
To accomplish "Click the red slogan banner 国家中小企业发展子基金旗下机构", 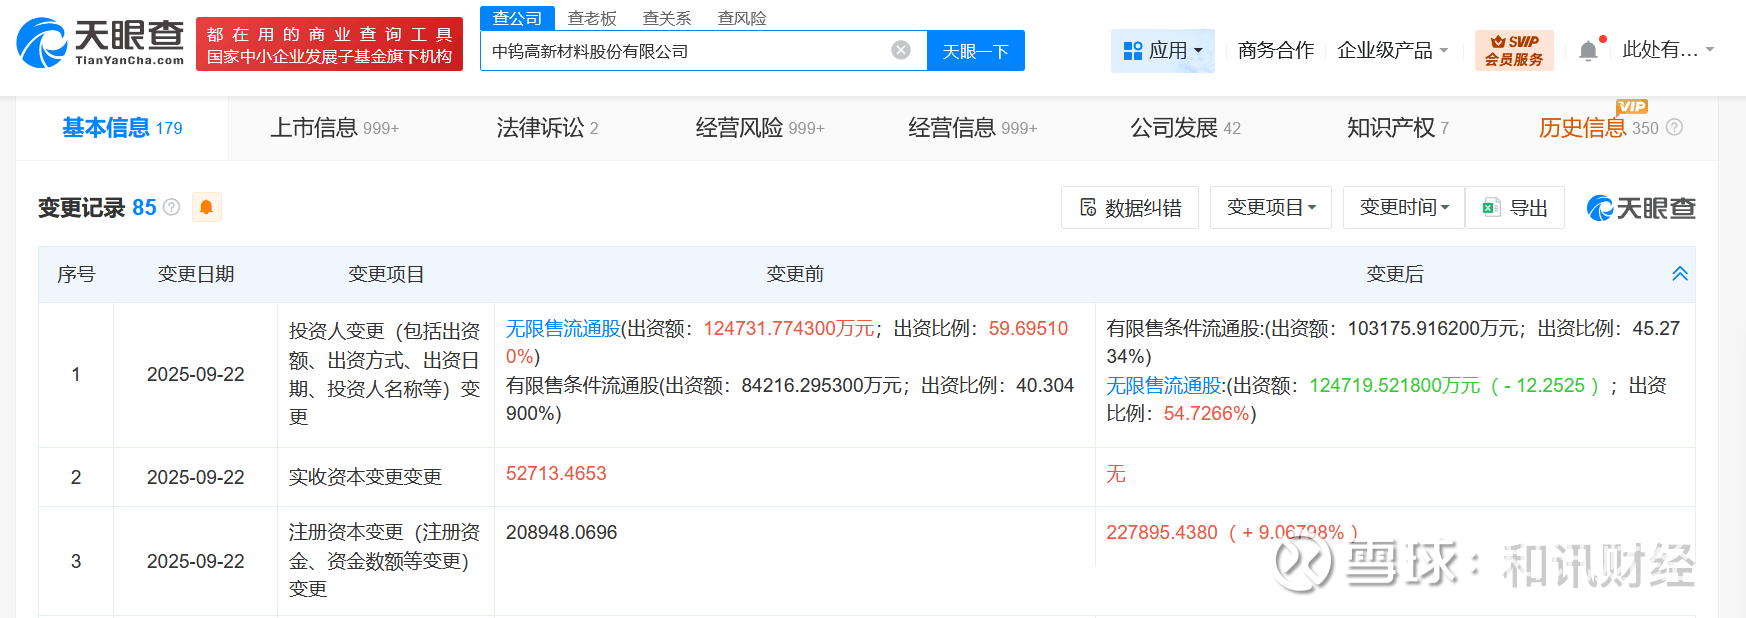I will click(329, 44).
